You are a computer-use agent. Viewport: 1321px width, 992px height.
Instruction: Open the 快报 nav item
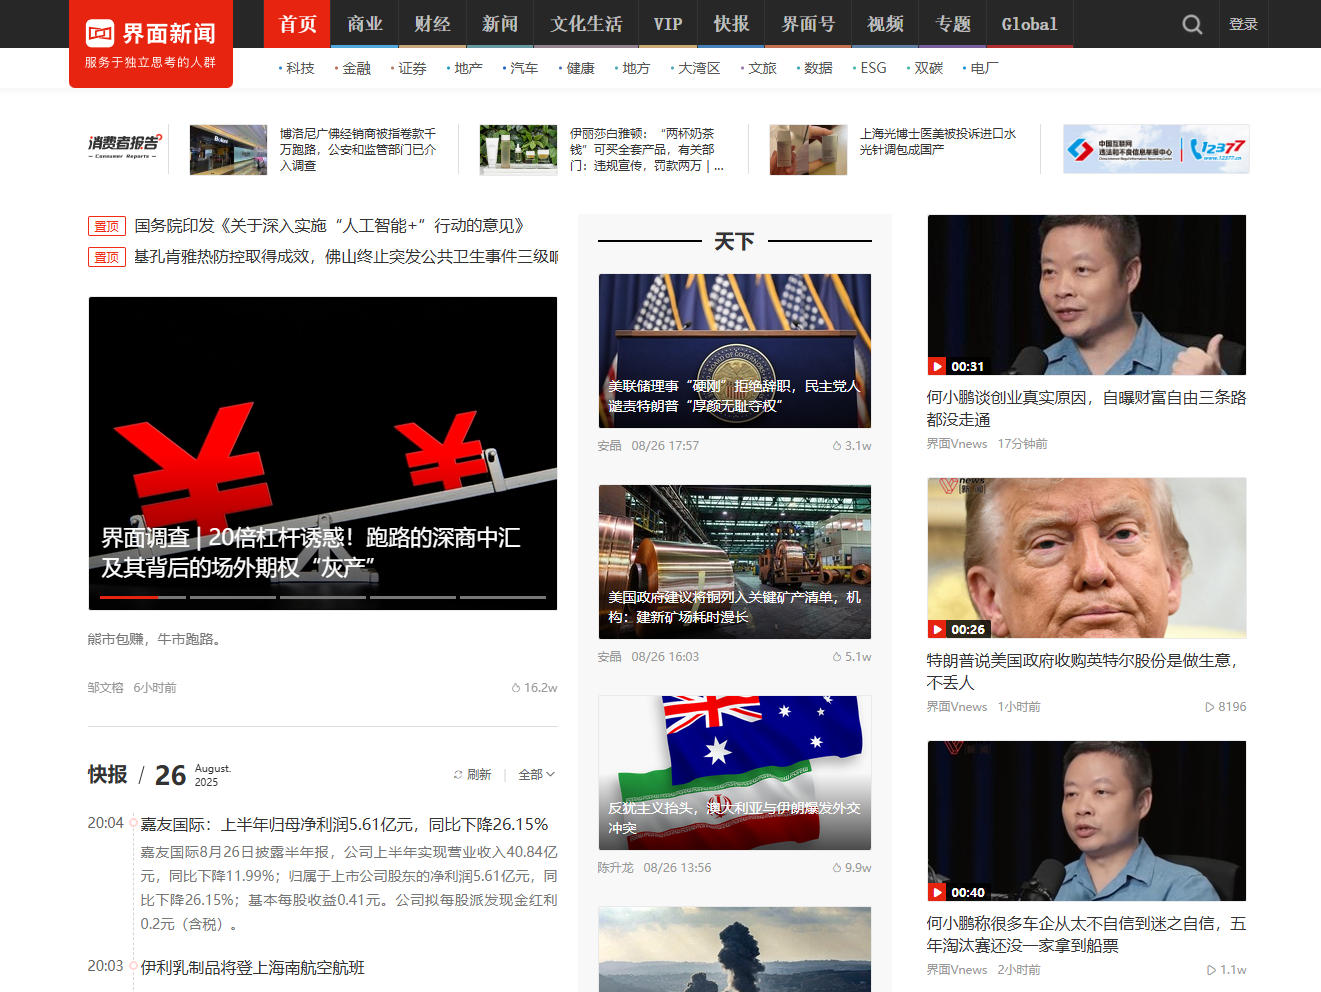[x=732, y=24]
